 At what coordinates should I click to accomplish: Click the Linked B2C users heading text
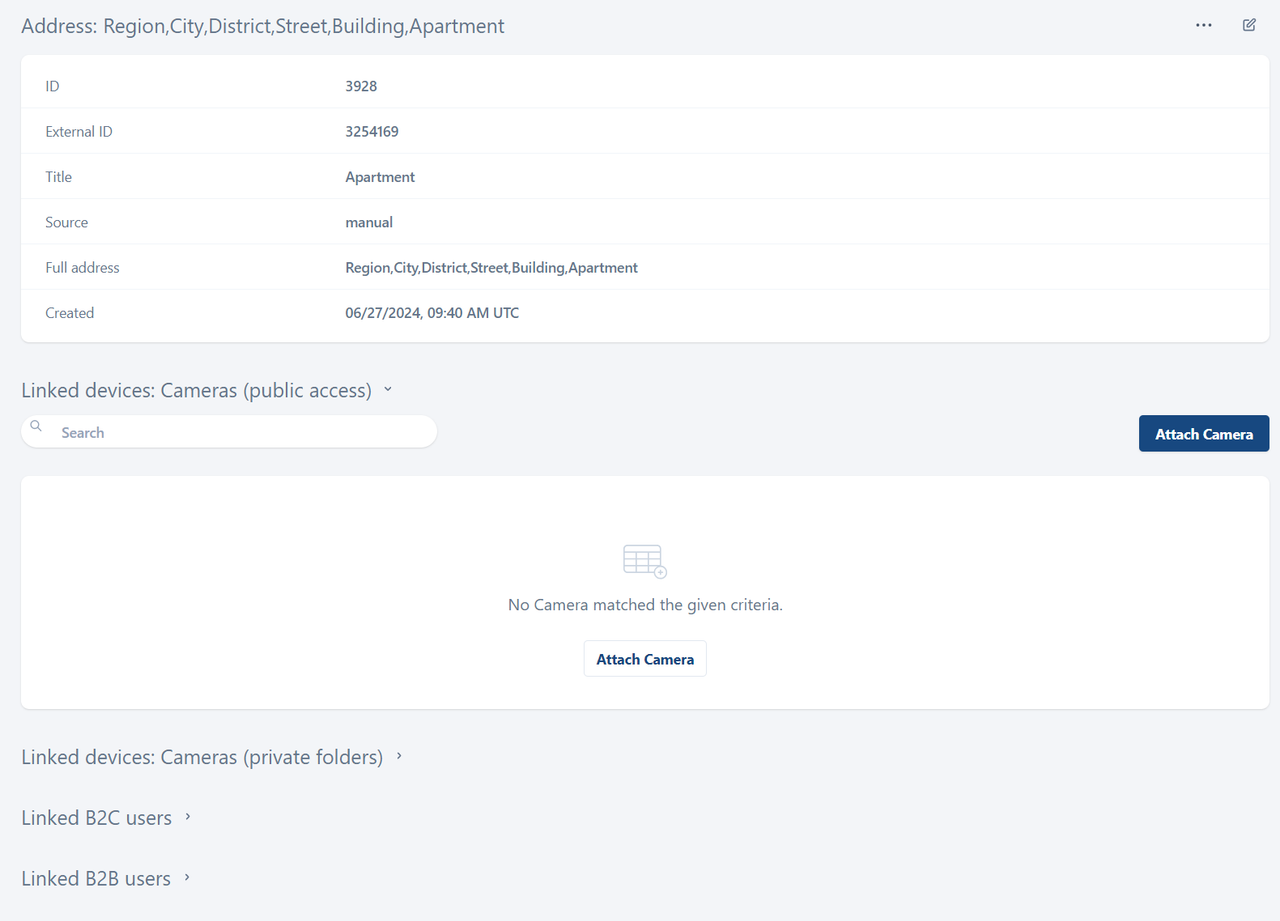coord(96,818)
